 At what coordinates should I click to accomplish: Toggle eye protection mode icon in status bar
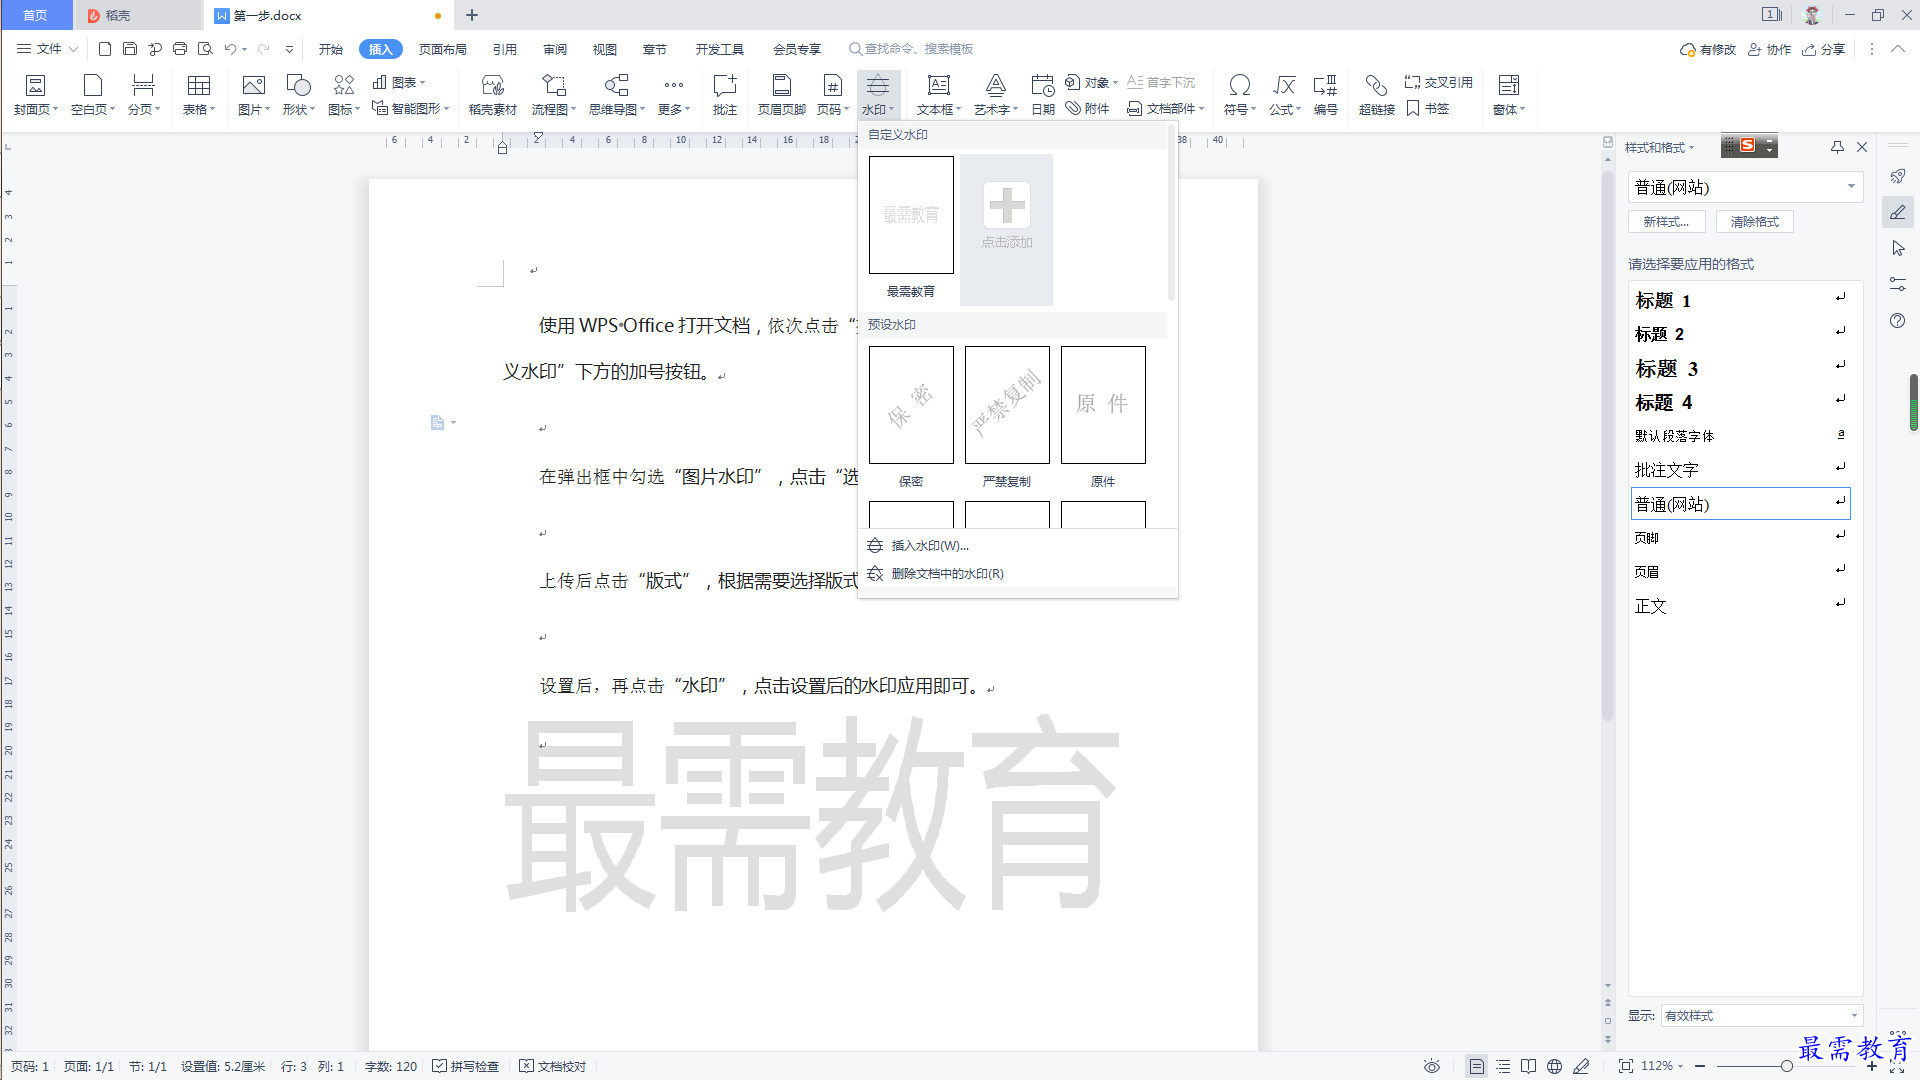coord(1432,1066)
